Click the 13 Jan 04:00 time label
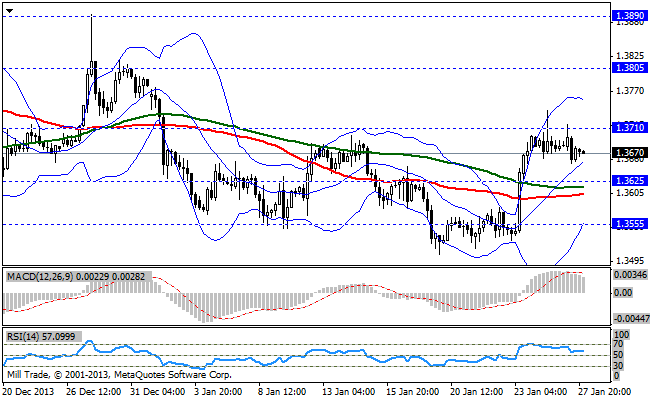Image resolution: width=650 pixels, height=400 pixels. point(349,392)
